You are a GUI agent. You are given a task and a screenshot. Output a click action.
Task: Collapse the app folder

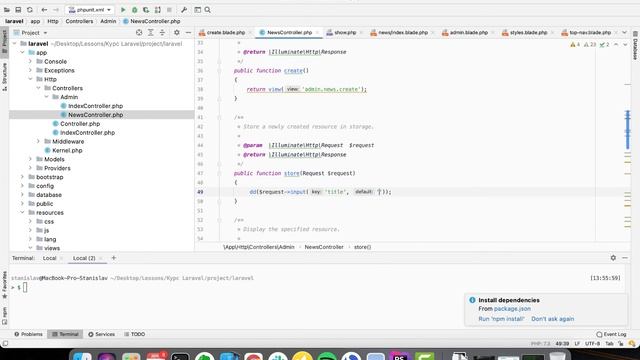pos(22,53)
